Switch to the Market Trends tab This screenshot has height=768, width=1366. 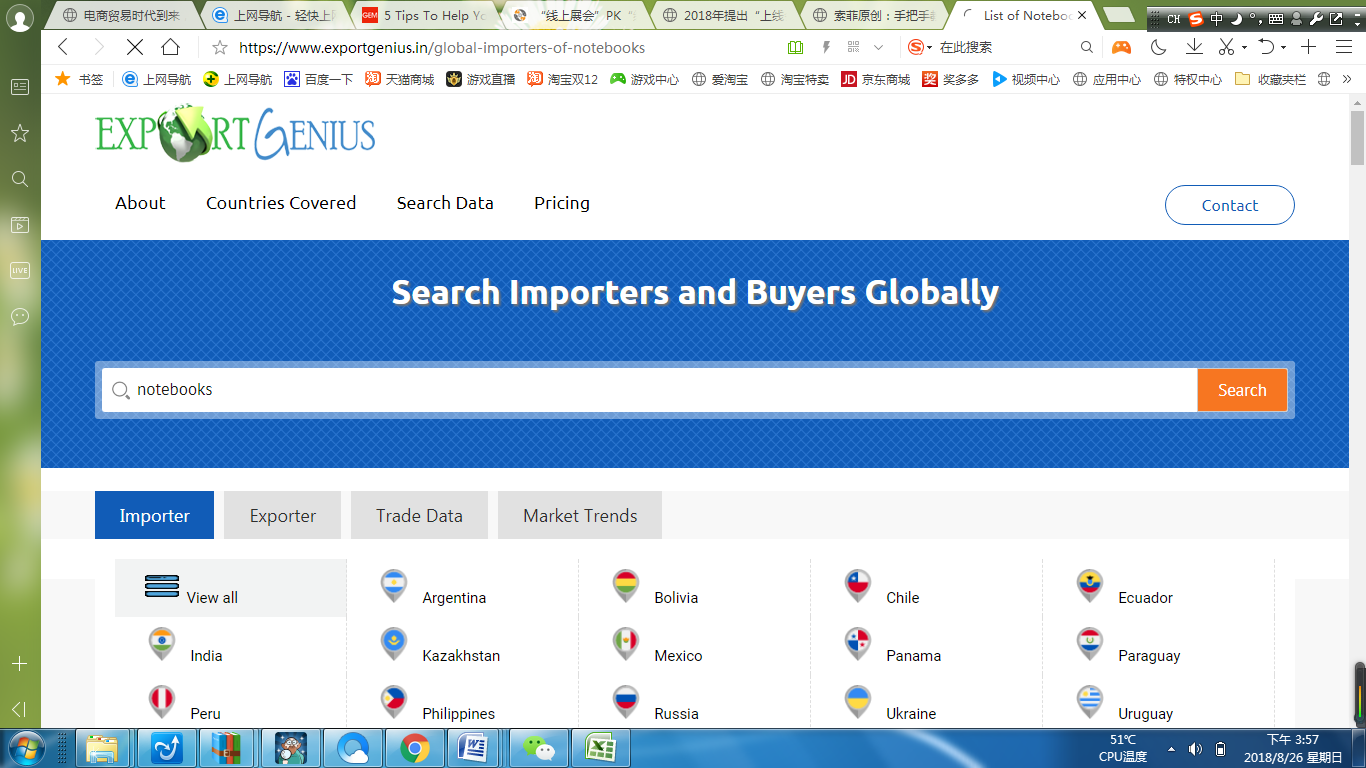[x=580, y=516]
